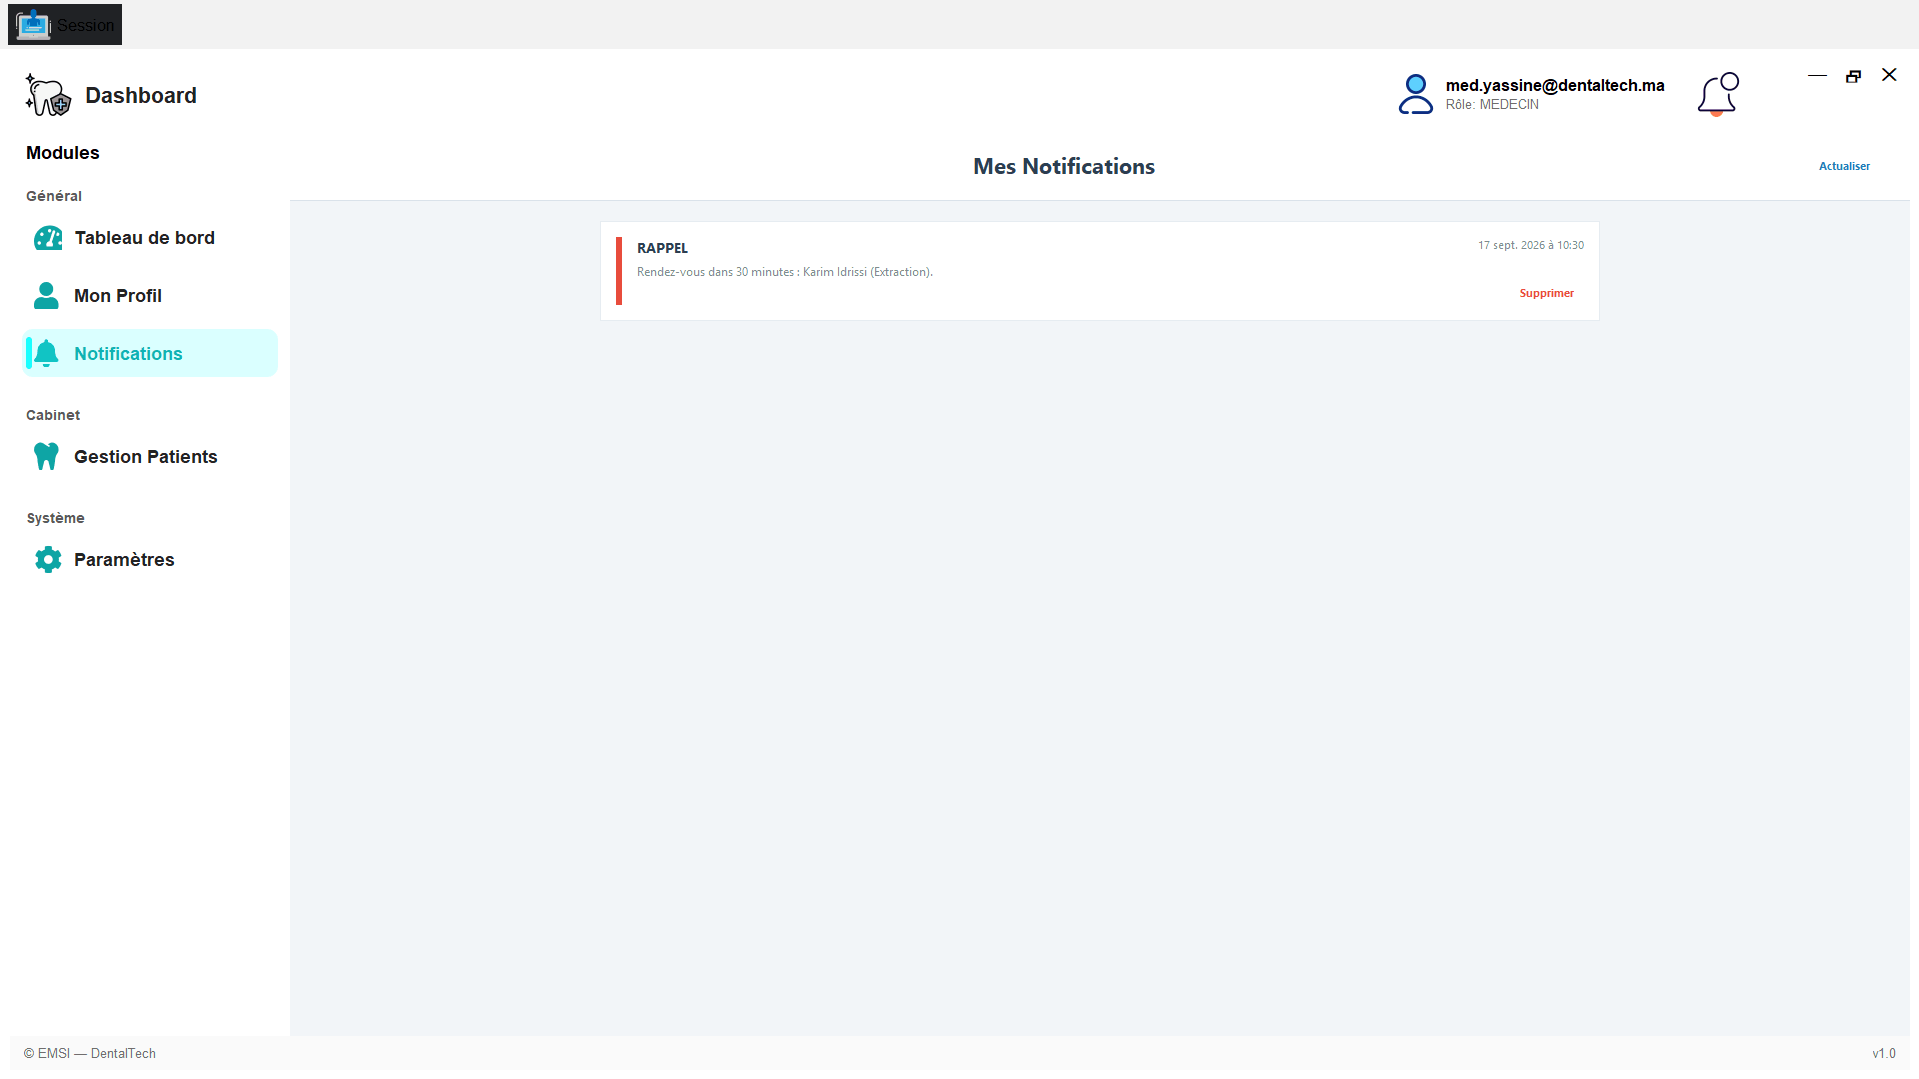The image size is (1919, 1079).
Task: Click the Gestion Patients tooth icon
Action: [46, 456]
